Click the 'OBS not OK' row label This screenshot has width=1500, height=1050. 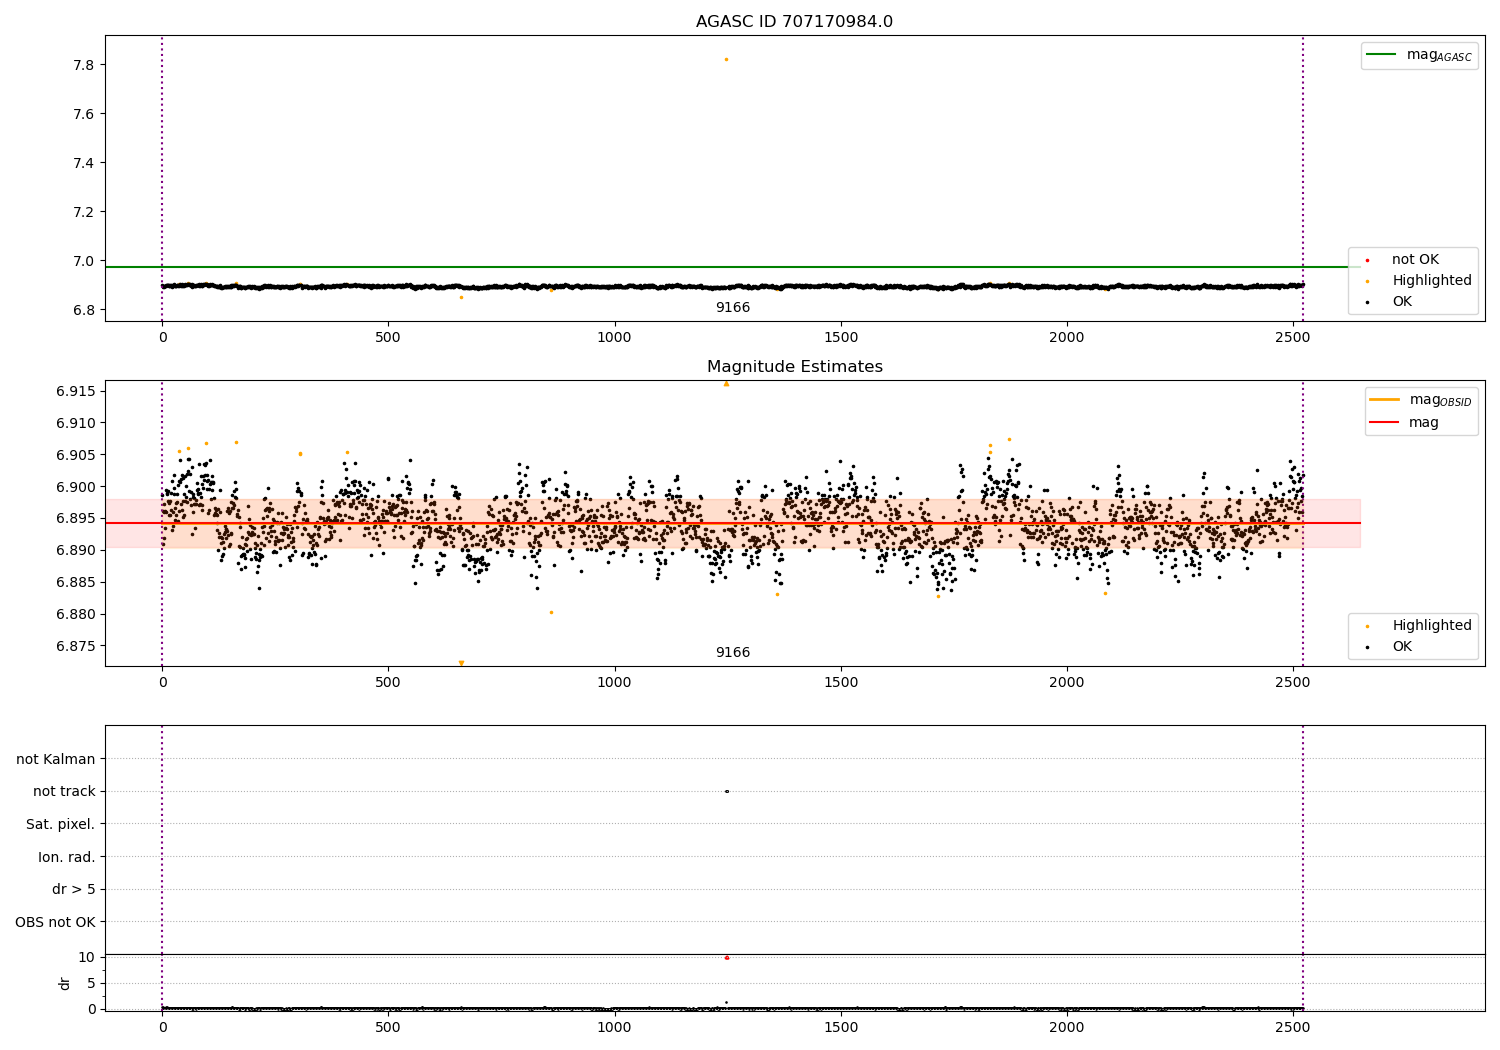click(x=56, y=922)
